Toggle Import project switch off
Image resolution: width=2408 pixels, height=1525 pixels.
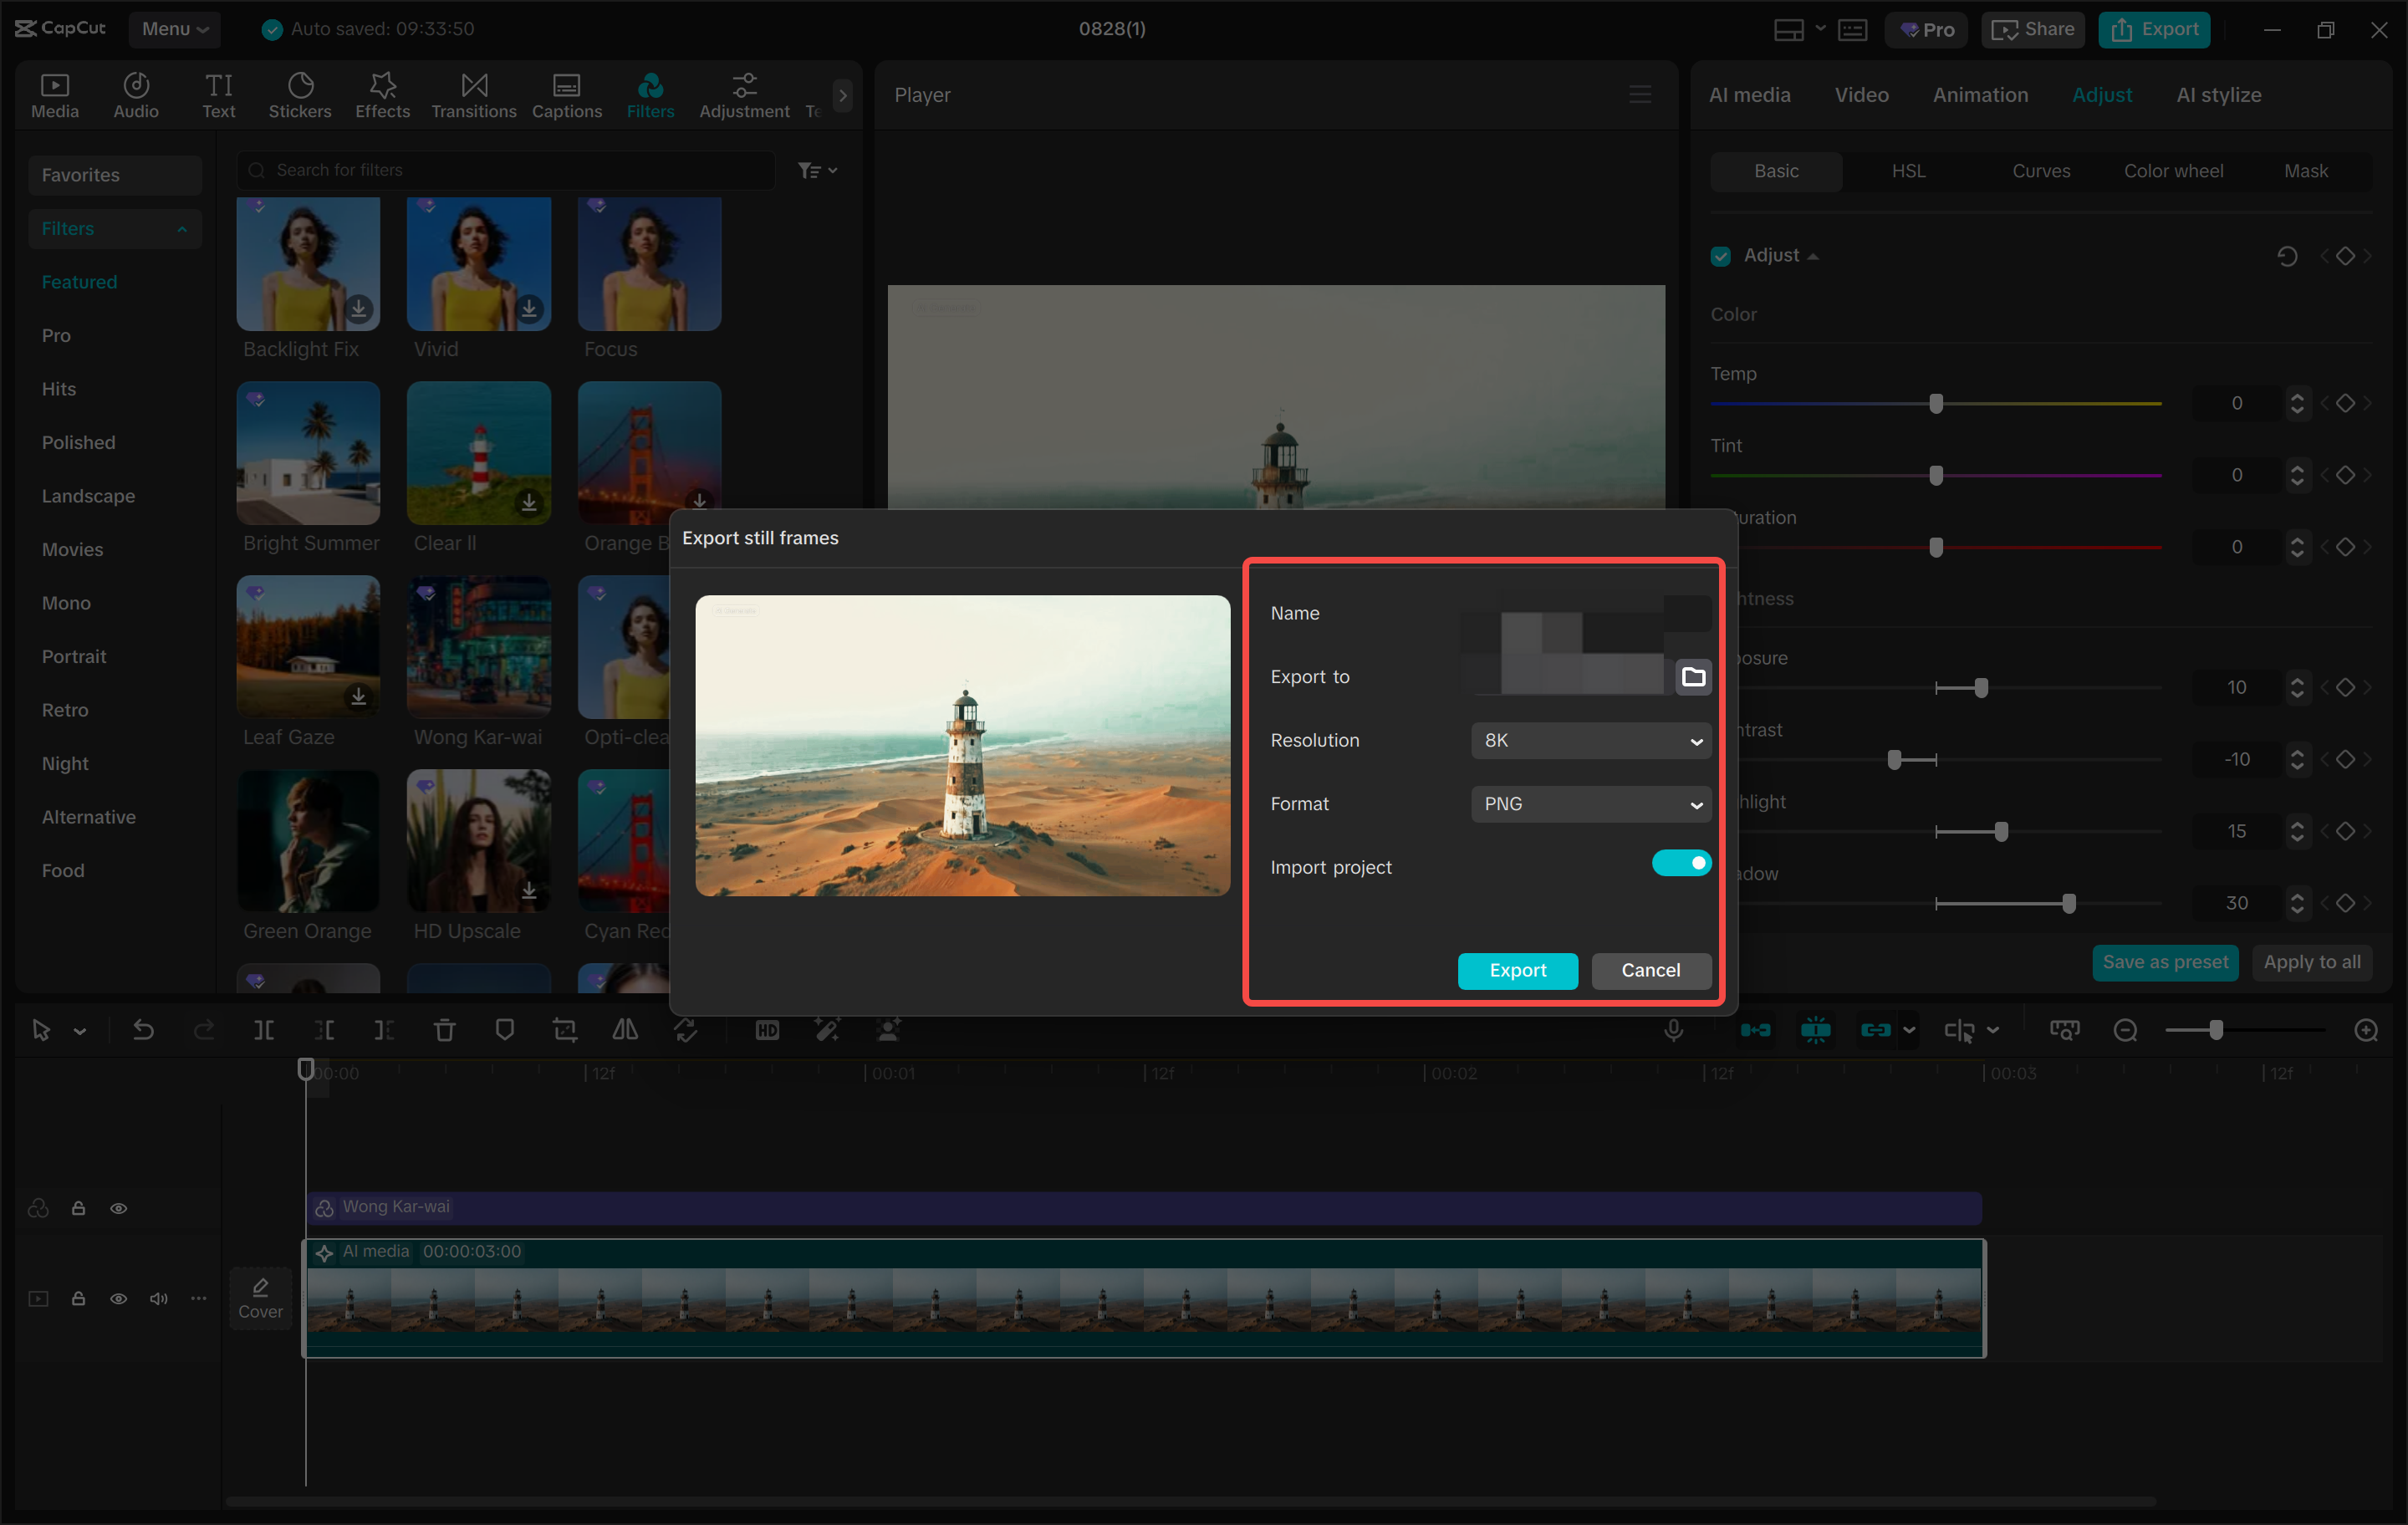(x=1681, y=862)
